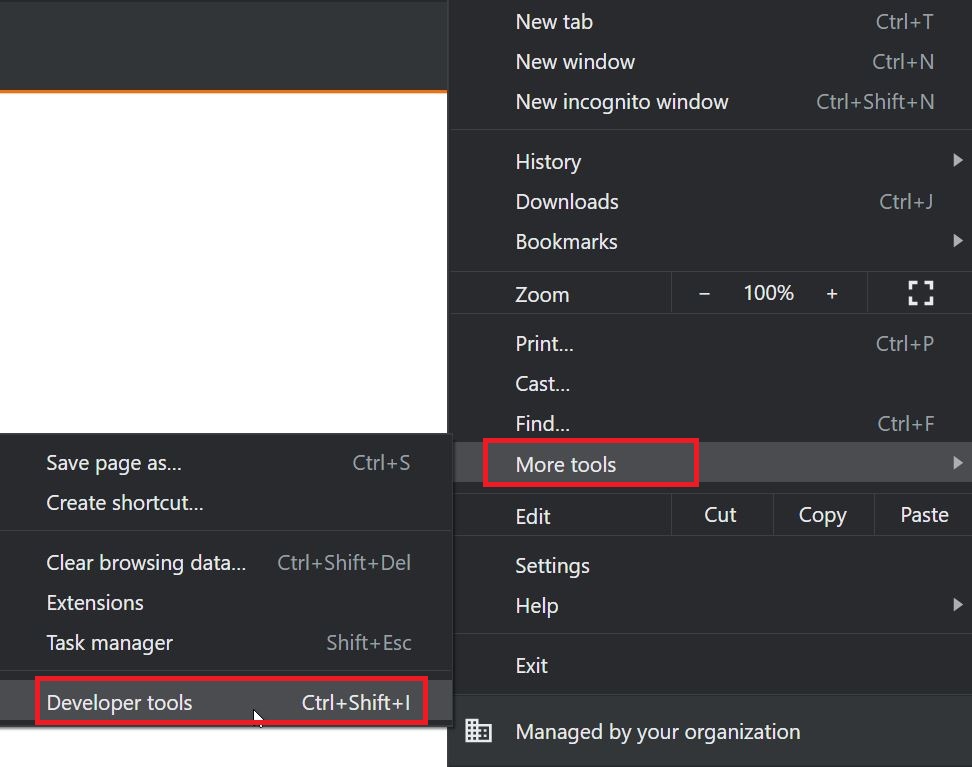Select Cast... menu entry

[x=710, y=384]
